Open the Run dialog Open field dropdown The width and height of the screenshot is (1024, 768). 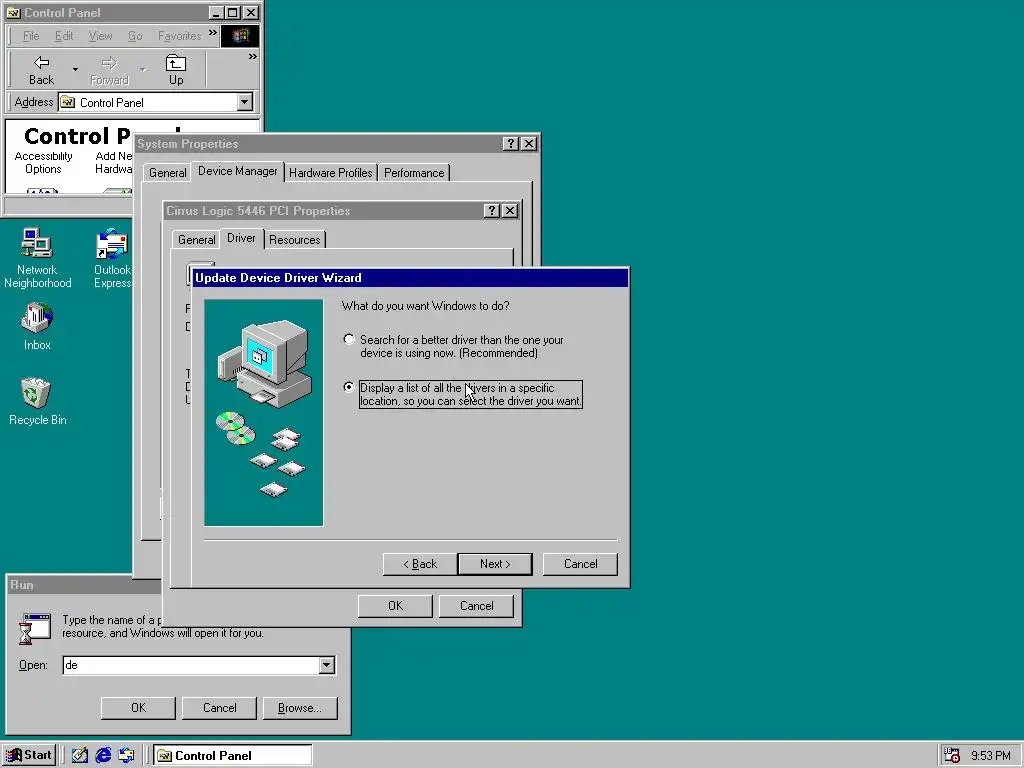pyautogui.click(x=327, y=665)
